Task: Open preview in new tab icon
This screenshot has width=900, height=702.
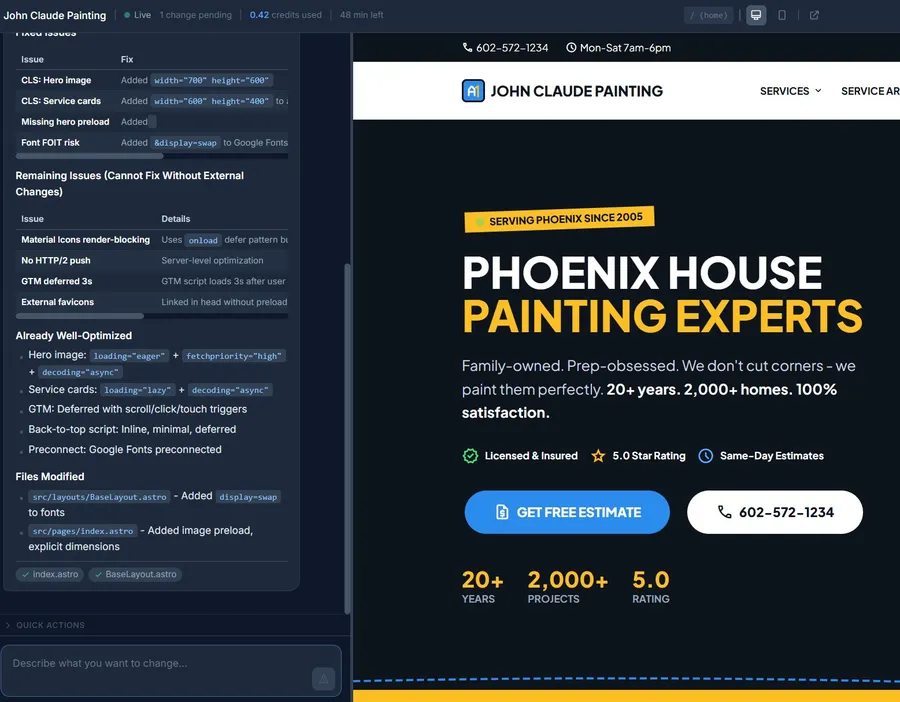Action: (814, 15)
